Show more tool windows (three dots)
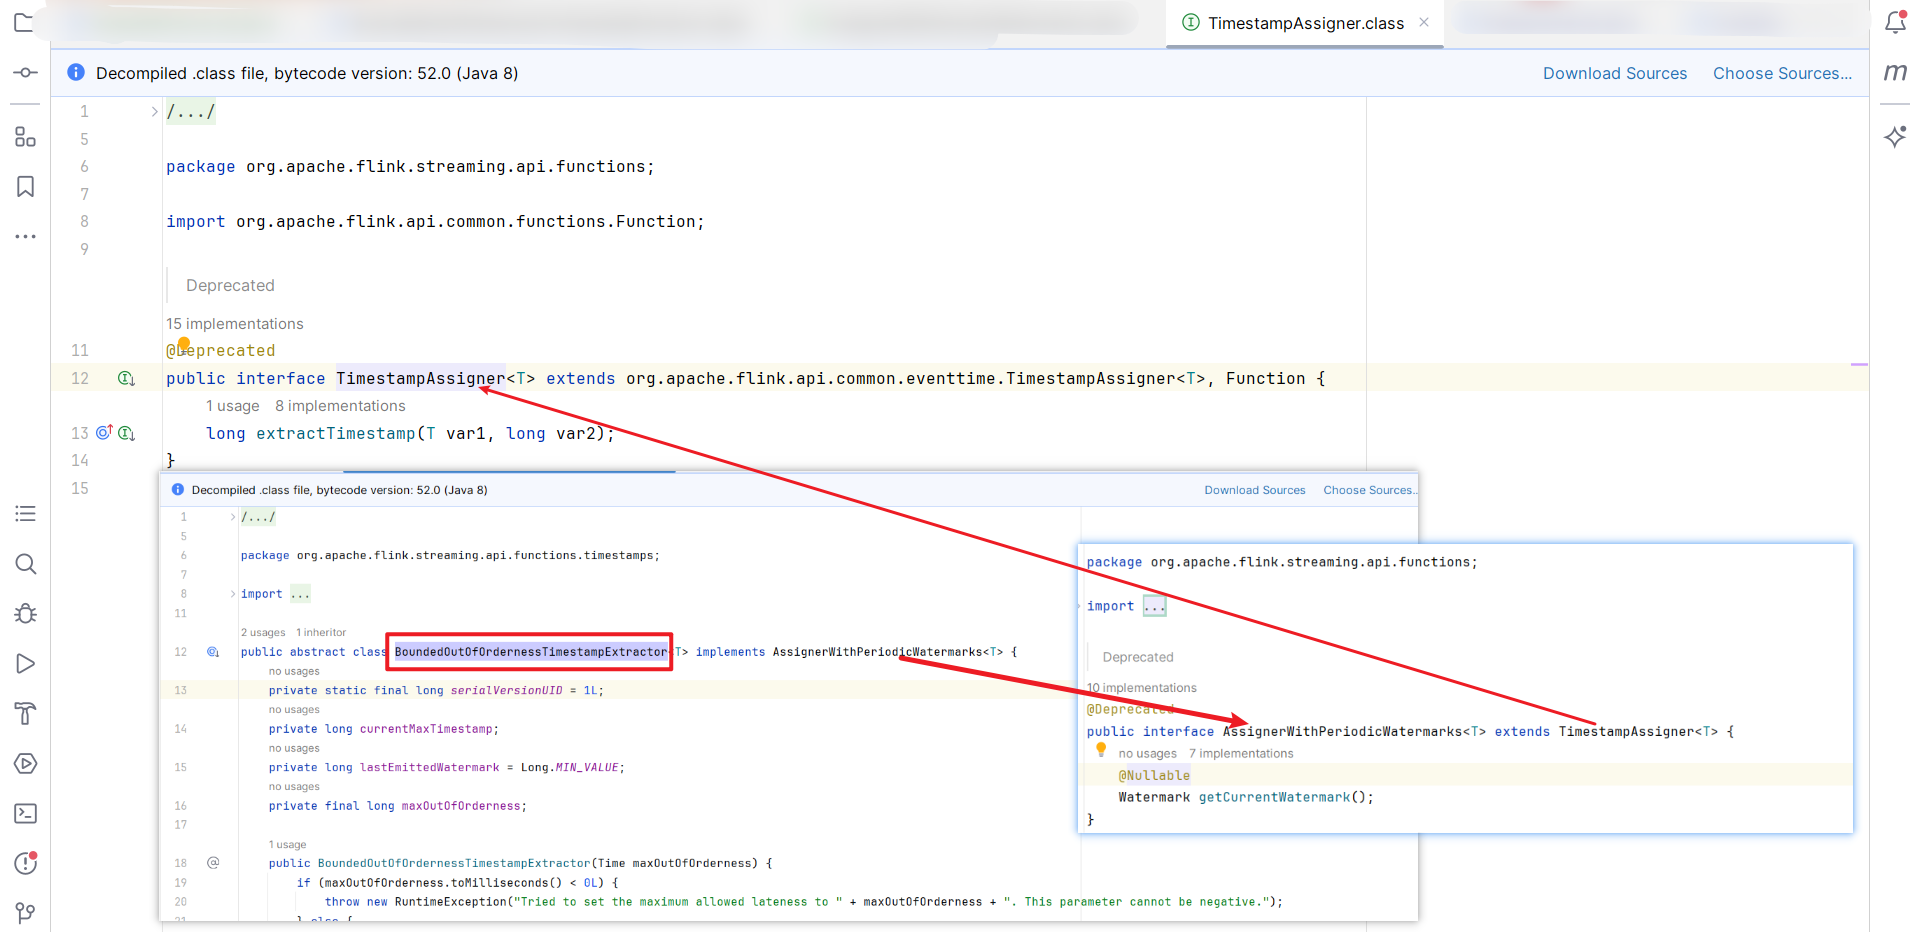 (25, 237)
